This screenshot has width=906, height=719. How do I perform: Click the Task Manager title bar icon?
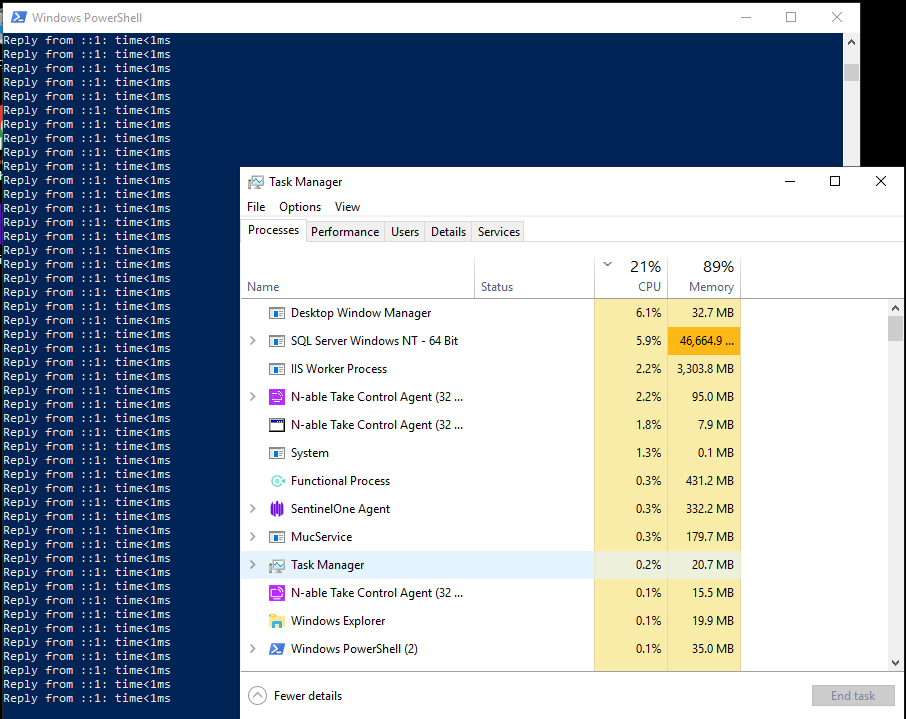[255, 182]
